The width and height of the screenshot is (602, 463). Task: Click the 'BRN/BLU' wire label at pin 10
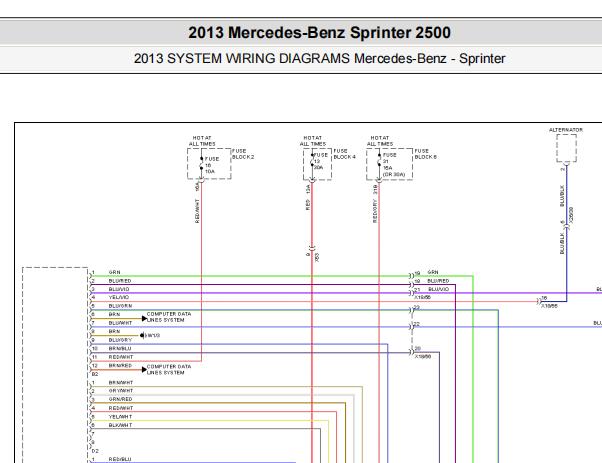pyautogui.click(x=120, y=349)
